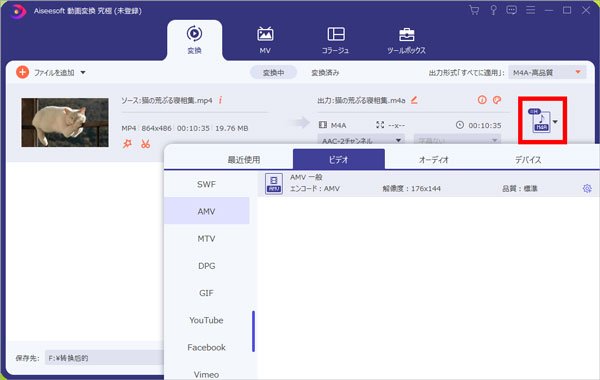The width and height of the screenshot is (600, 380).
Task: Click the format list scrollbar
Action: (x=253, y=331)
